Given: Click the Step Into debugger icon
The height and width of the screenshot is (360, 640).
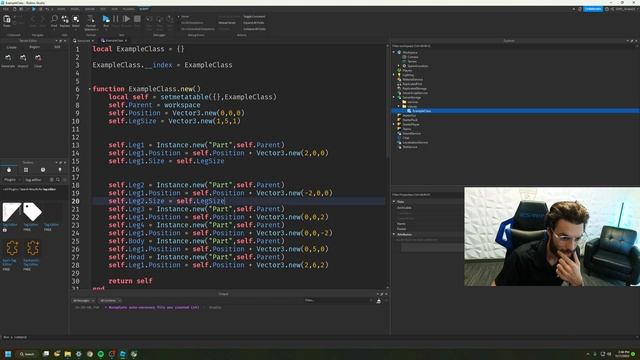Looking at the screenshot, I should point(149,20).
